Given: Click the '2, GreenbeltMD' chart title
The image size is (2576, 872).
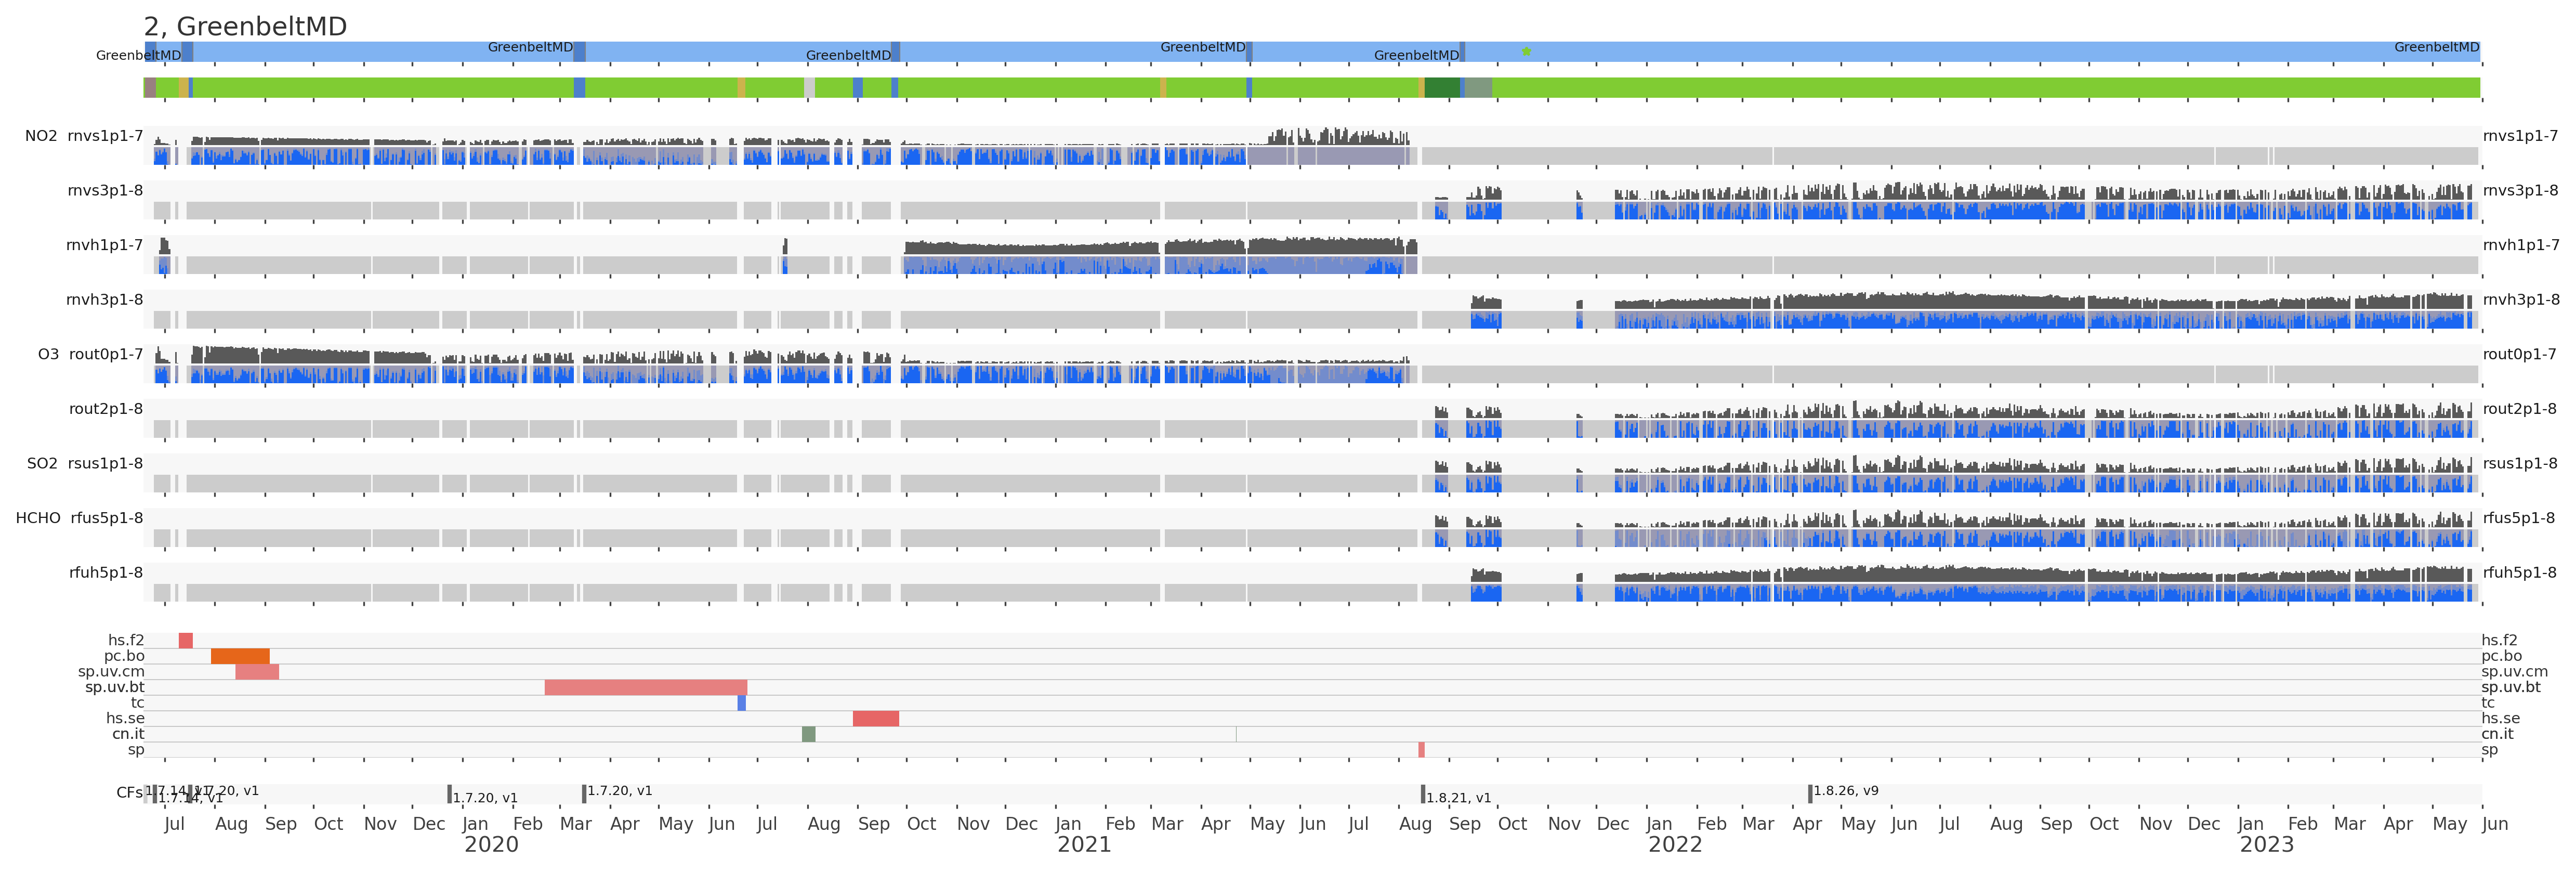Looking at the screenshot, I should point(245,26).
